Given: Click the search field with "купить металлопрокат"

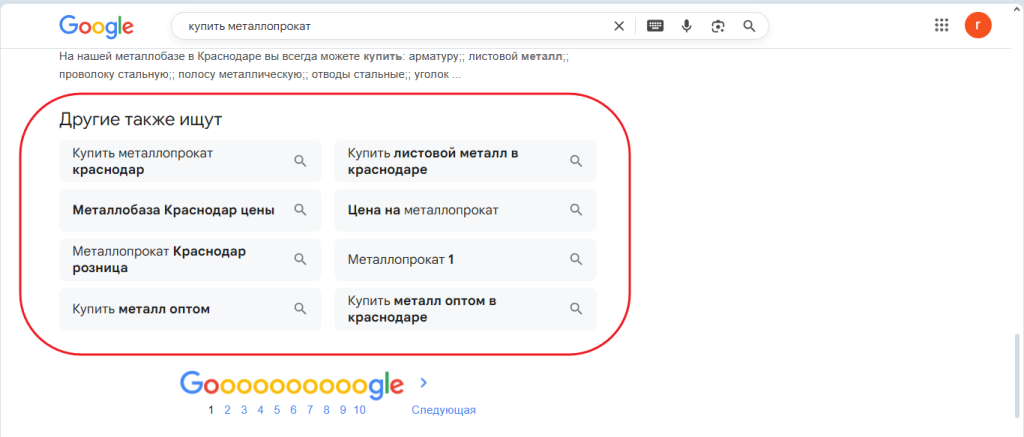Looking at the screenshot, I should click(x=390, y=26).
